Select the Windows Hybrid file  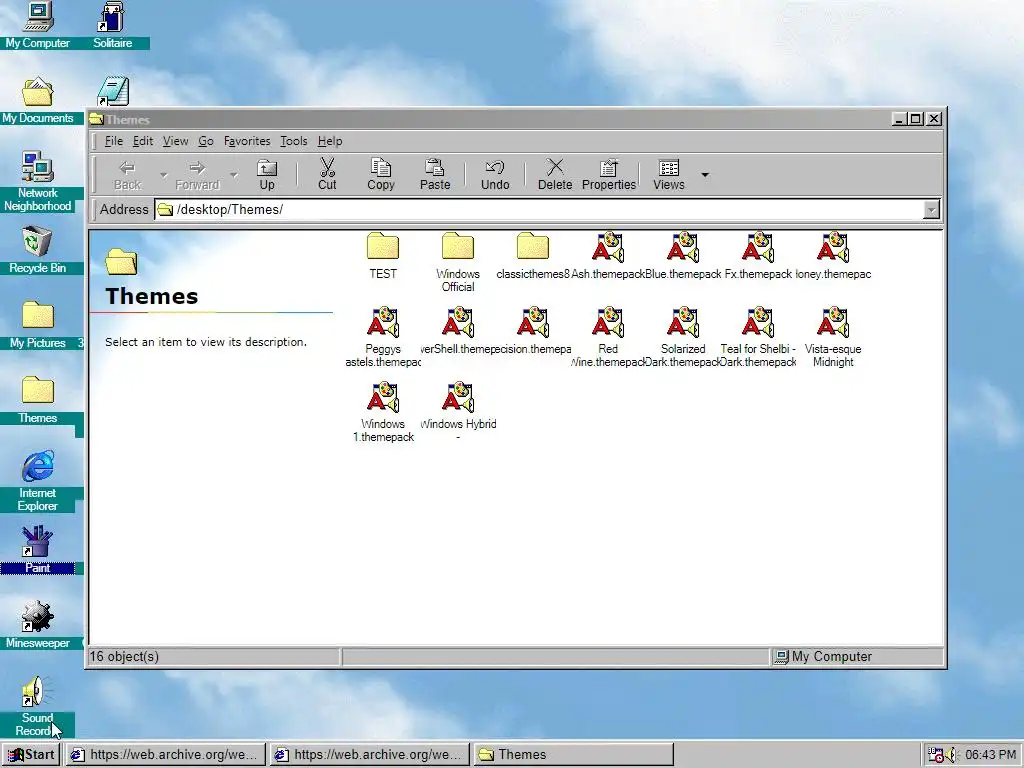coord(458,413)
